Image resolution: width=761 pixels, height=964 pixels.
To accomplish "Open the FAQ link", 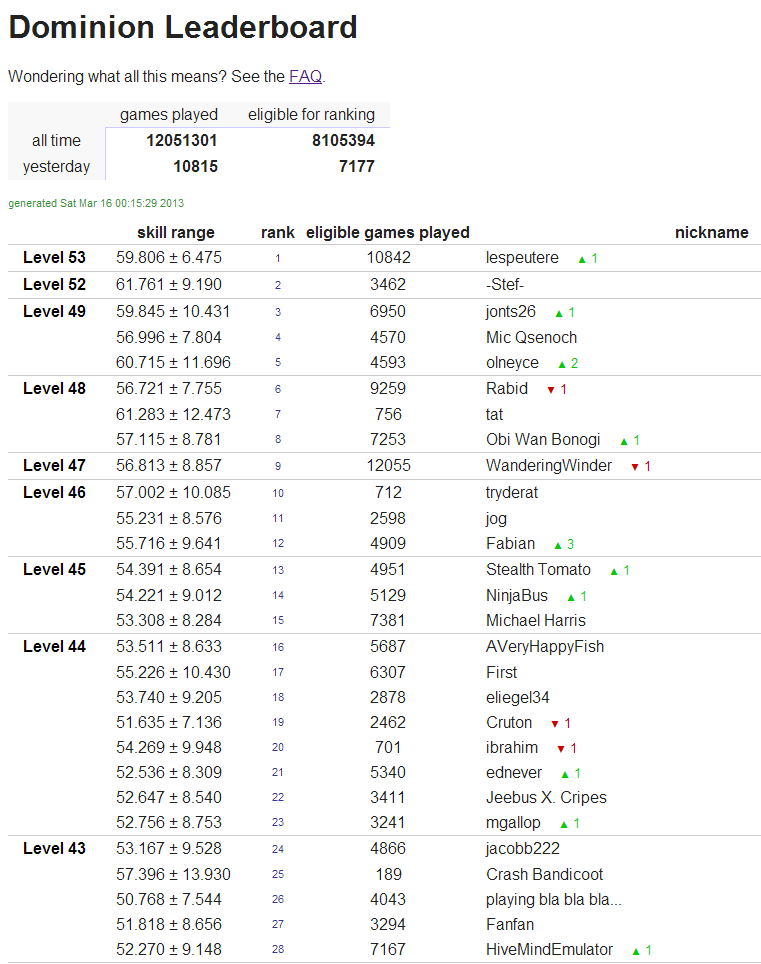I will (x=305, y=76).
